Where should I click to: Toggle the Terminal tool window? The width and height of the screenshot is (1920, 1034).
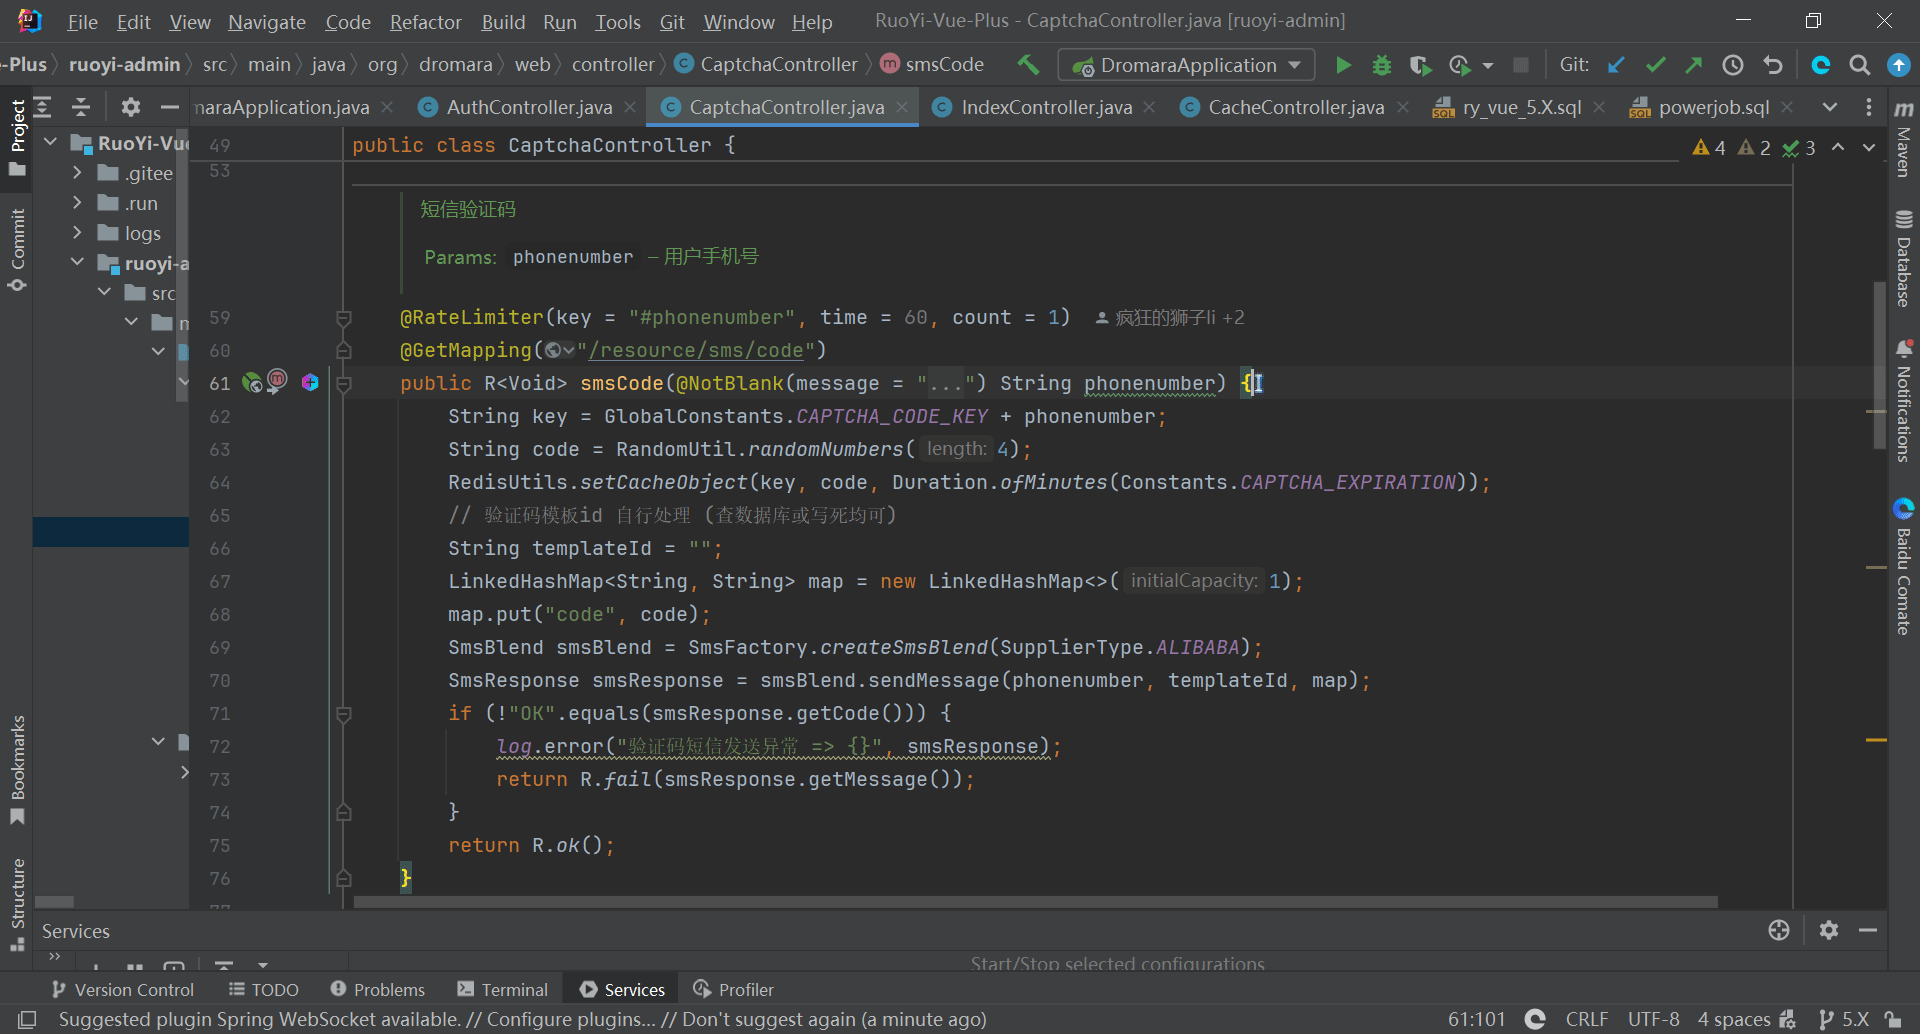coord(503,990)
